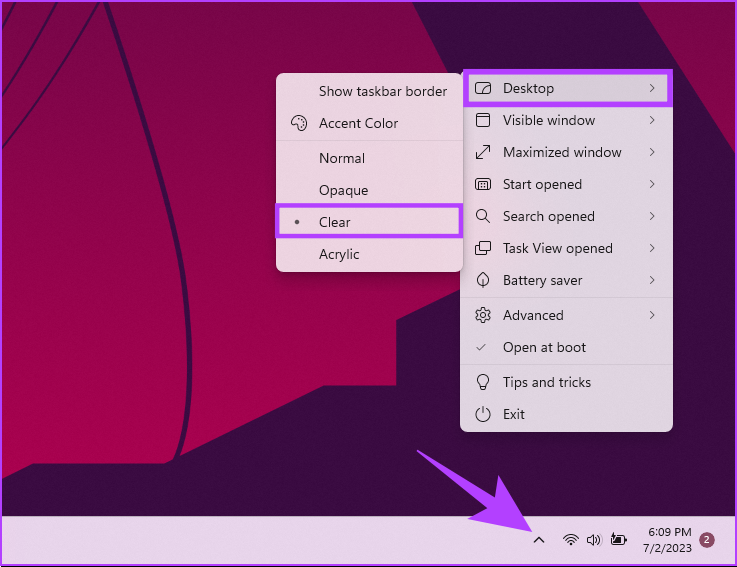Click the Maximized window arrows icon
The width and height of the screenshot is (737, 567).
pyautogui.click(x=483, y=152)
